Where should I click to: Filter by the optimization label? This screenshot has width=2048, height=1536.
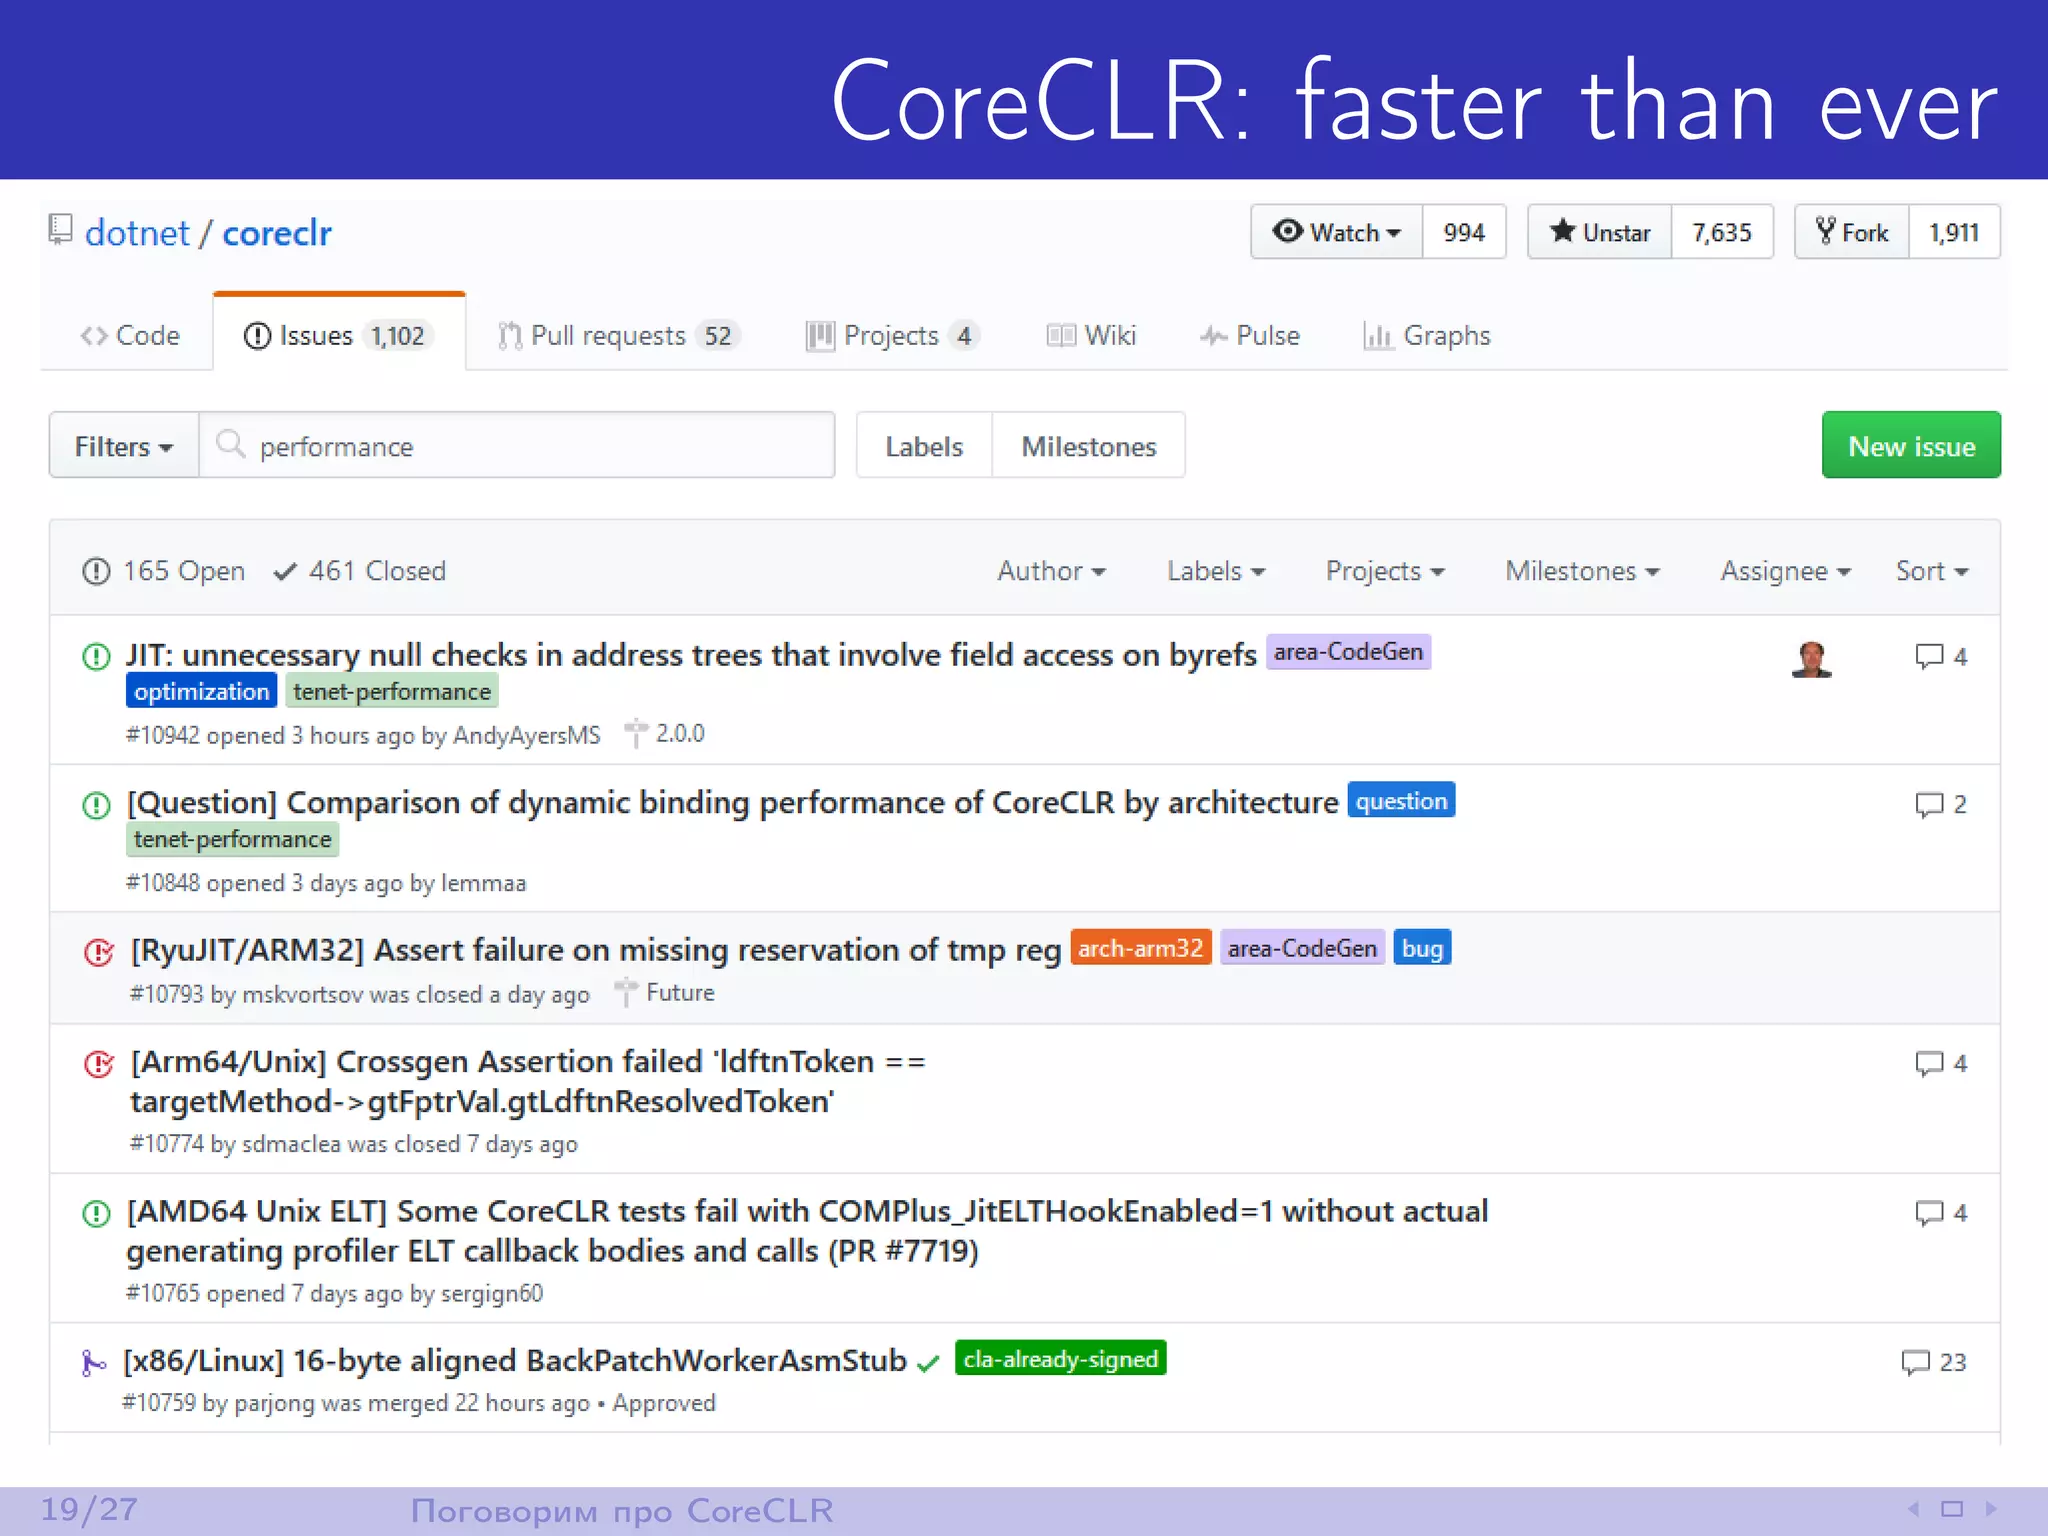pos(202,691)
